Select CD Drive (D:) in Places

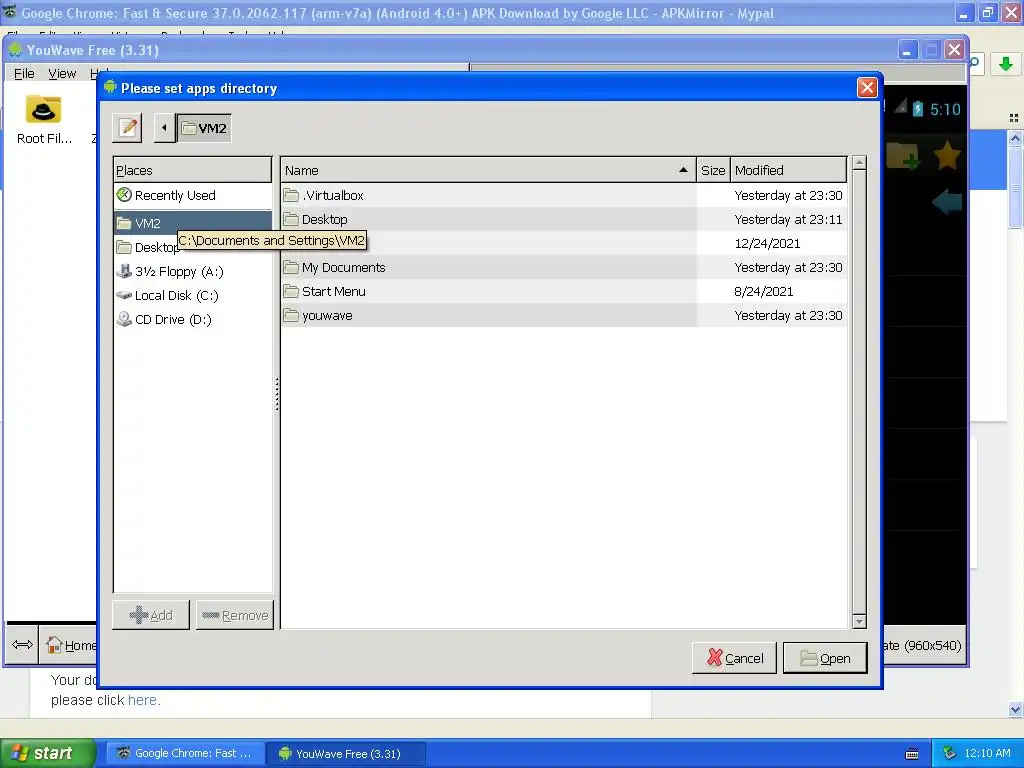pyautogui.click(x=193, y=320)
